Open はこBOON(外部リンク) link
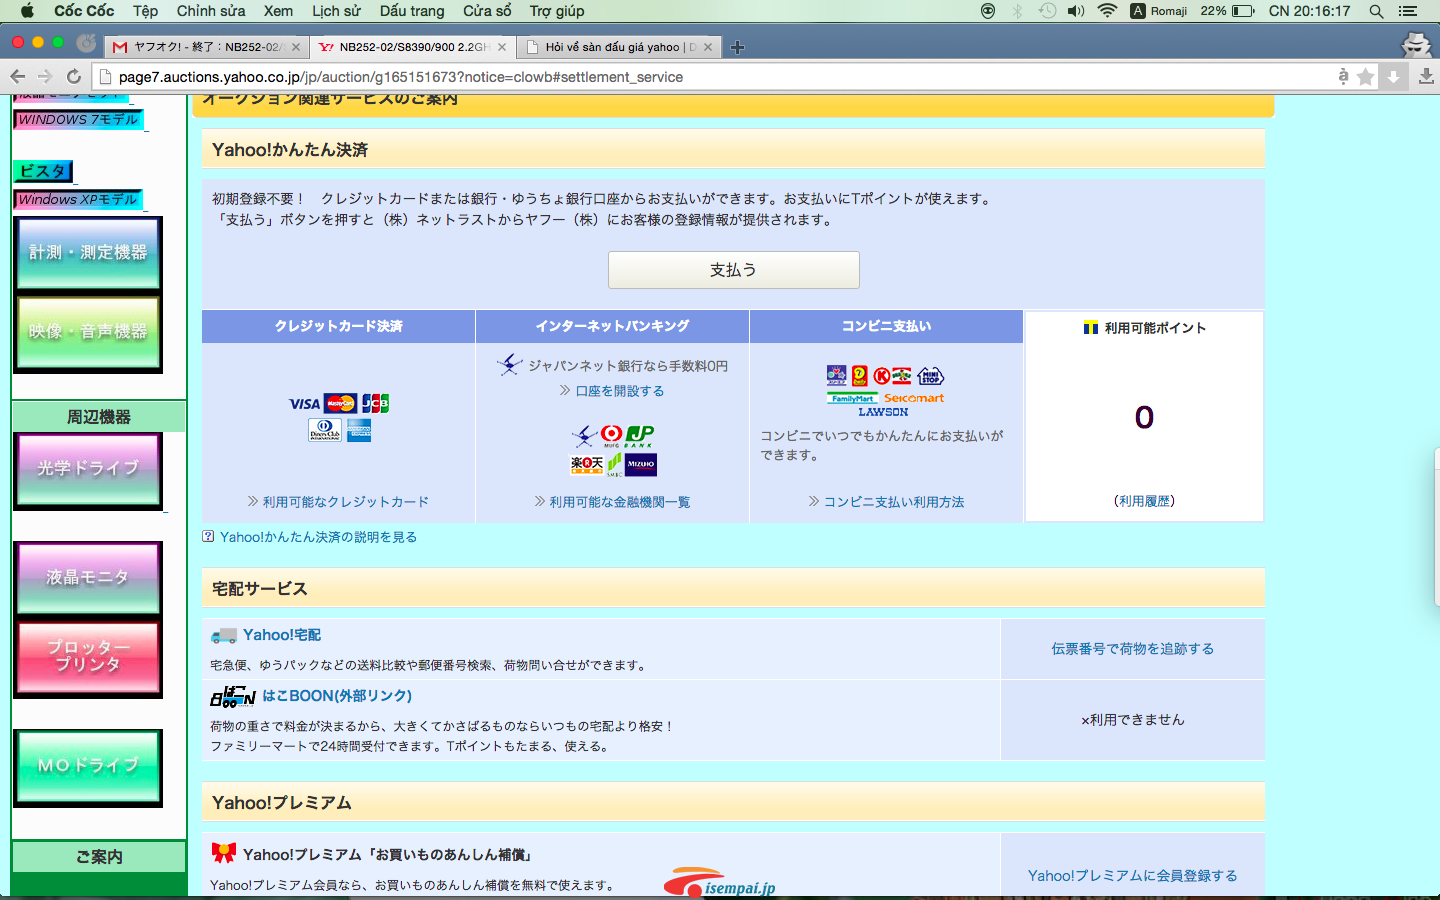This screenshot has width=1440, height=900. (337, 696)
